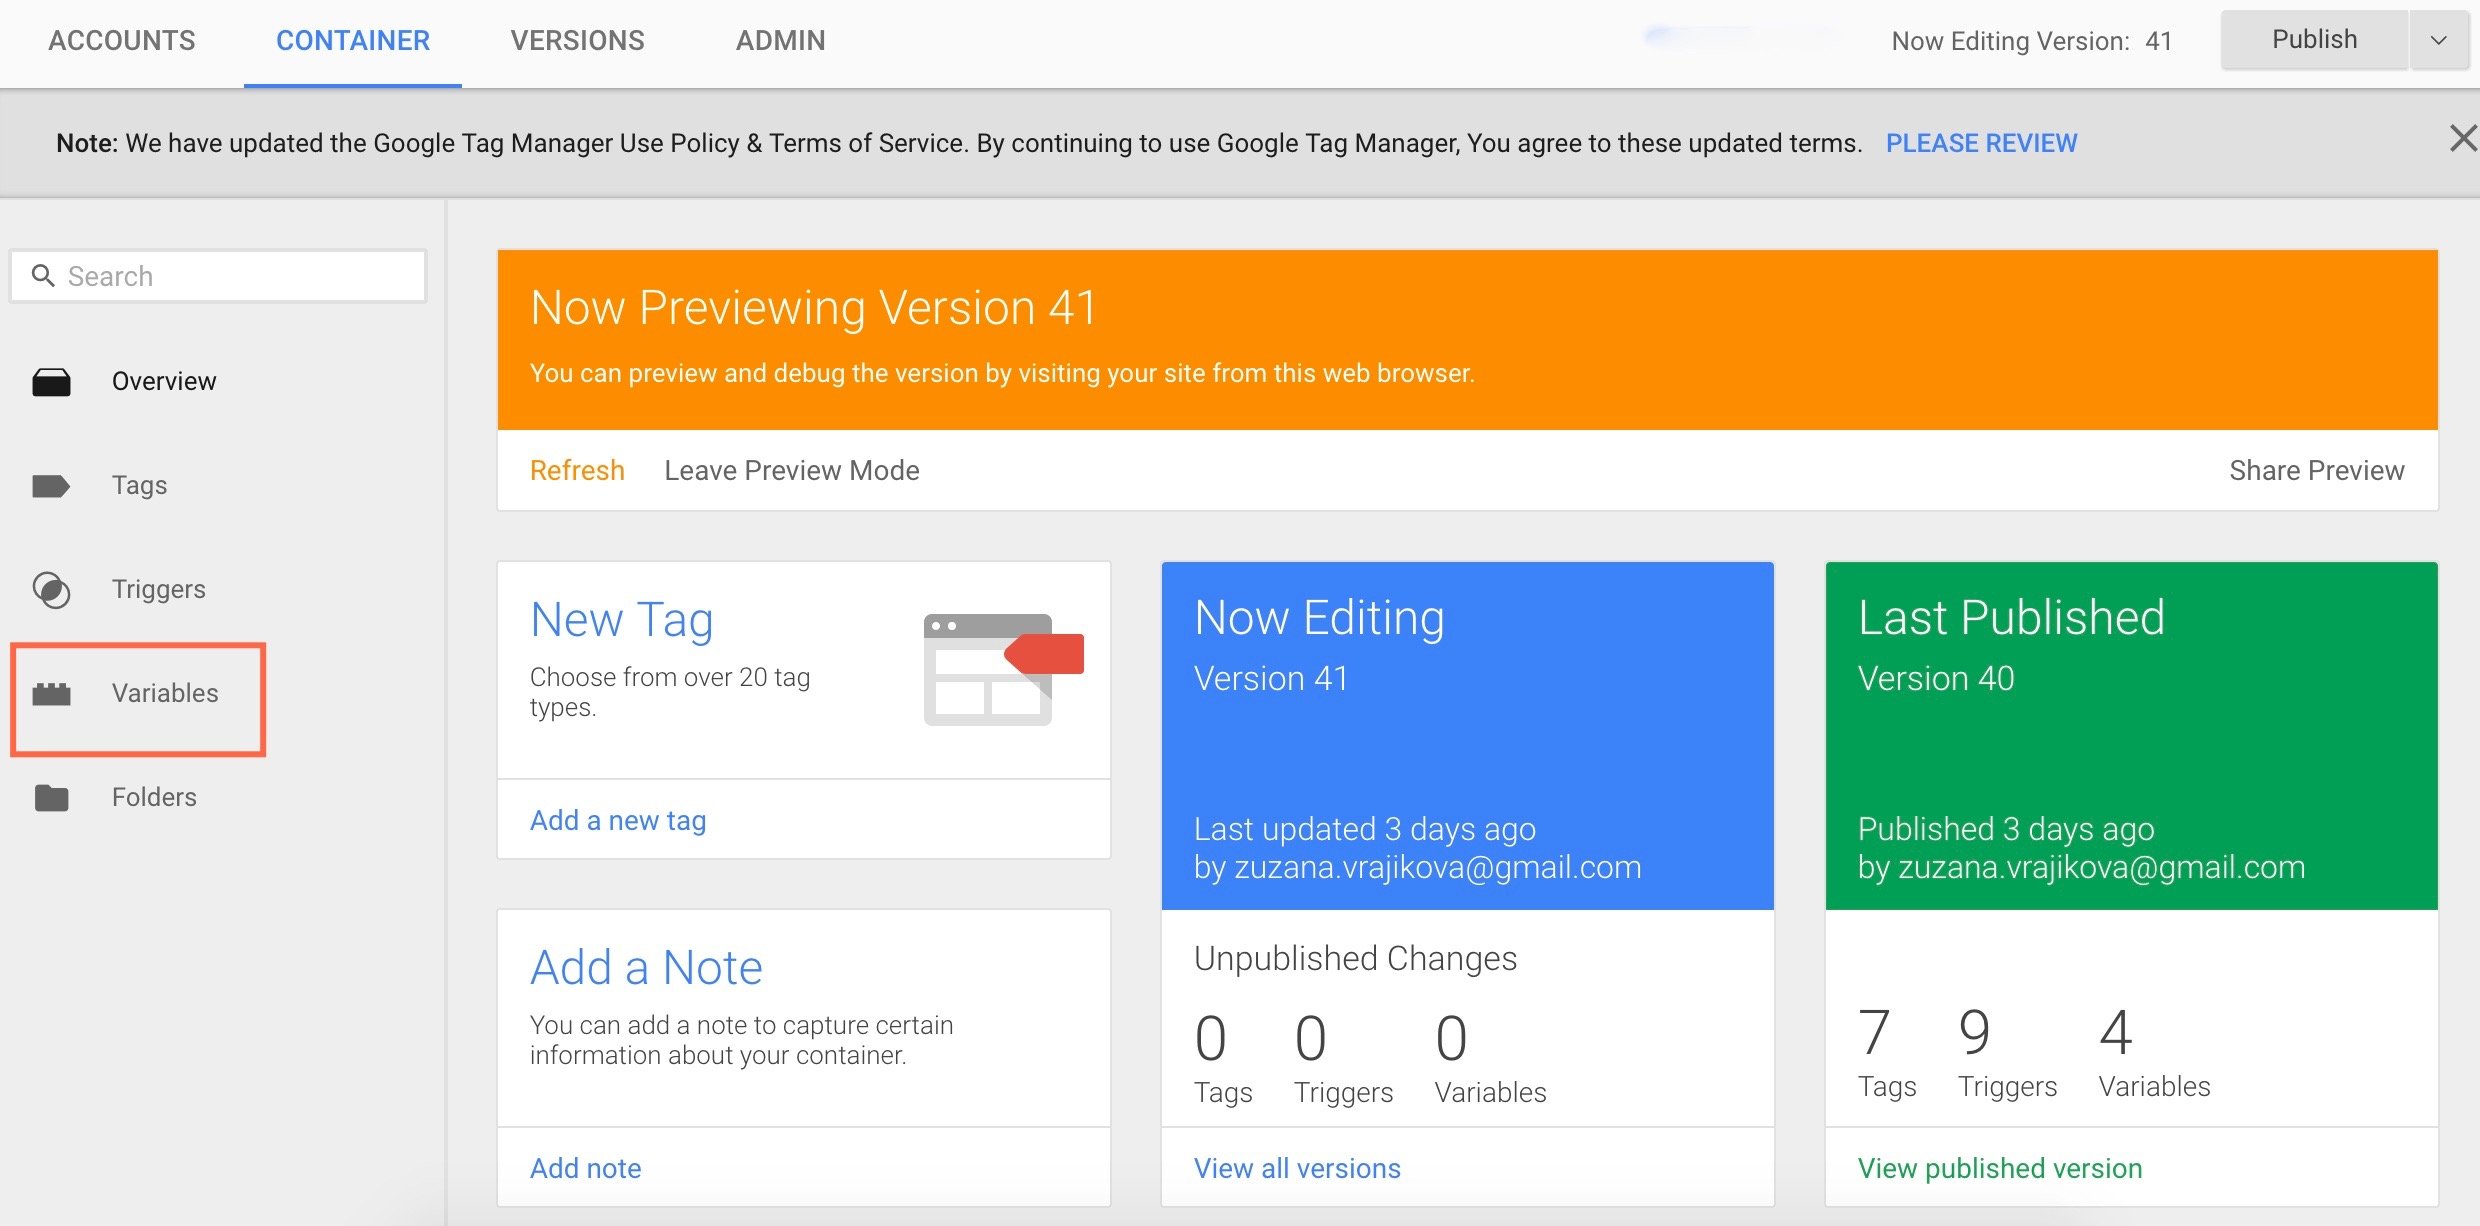Click Share Preview link
The width and height of the screenshot is (2480, 1226).
[x=2316, y=470]
